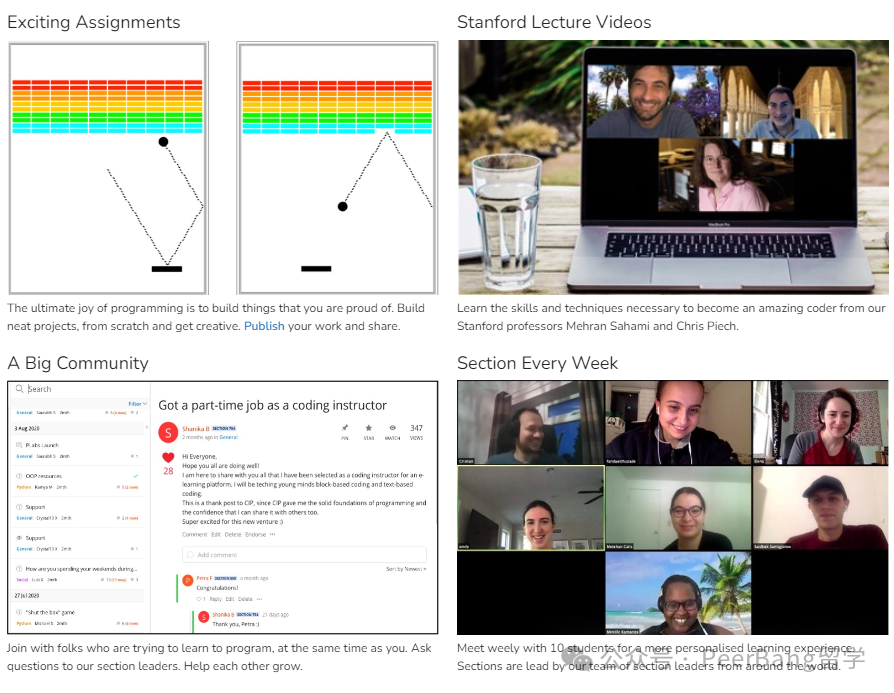Click Shanika B's red avatar on main post
This screenshot has height=694, width=894.
pyautogui.click(x=168, y=432)
